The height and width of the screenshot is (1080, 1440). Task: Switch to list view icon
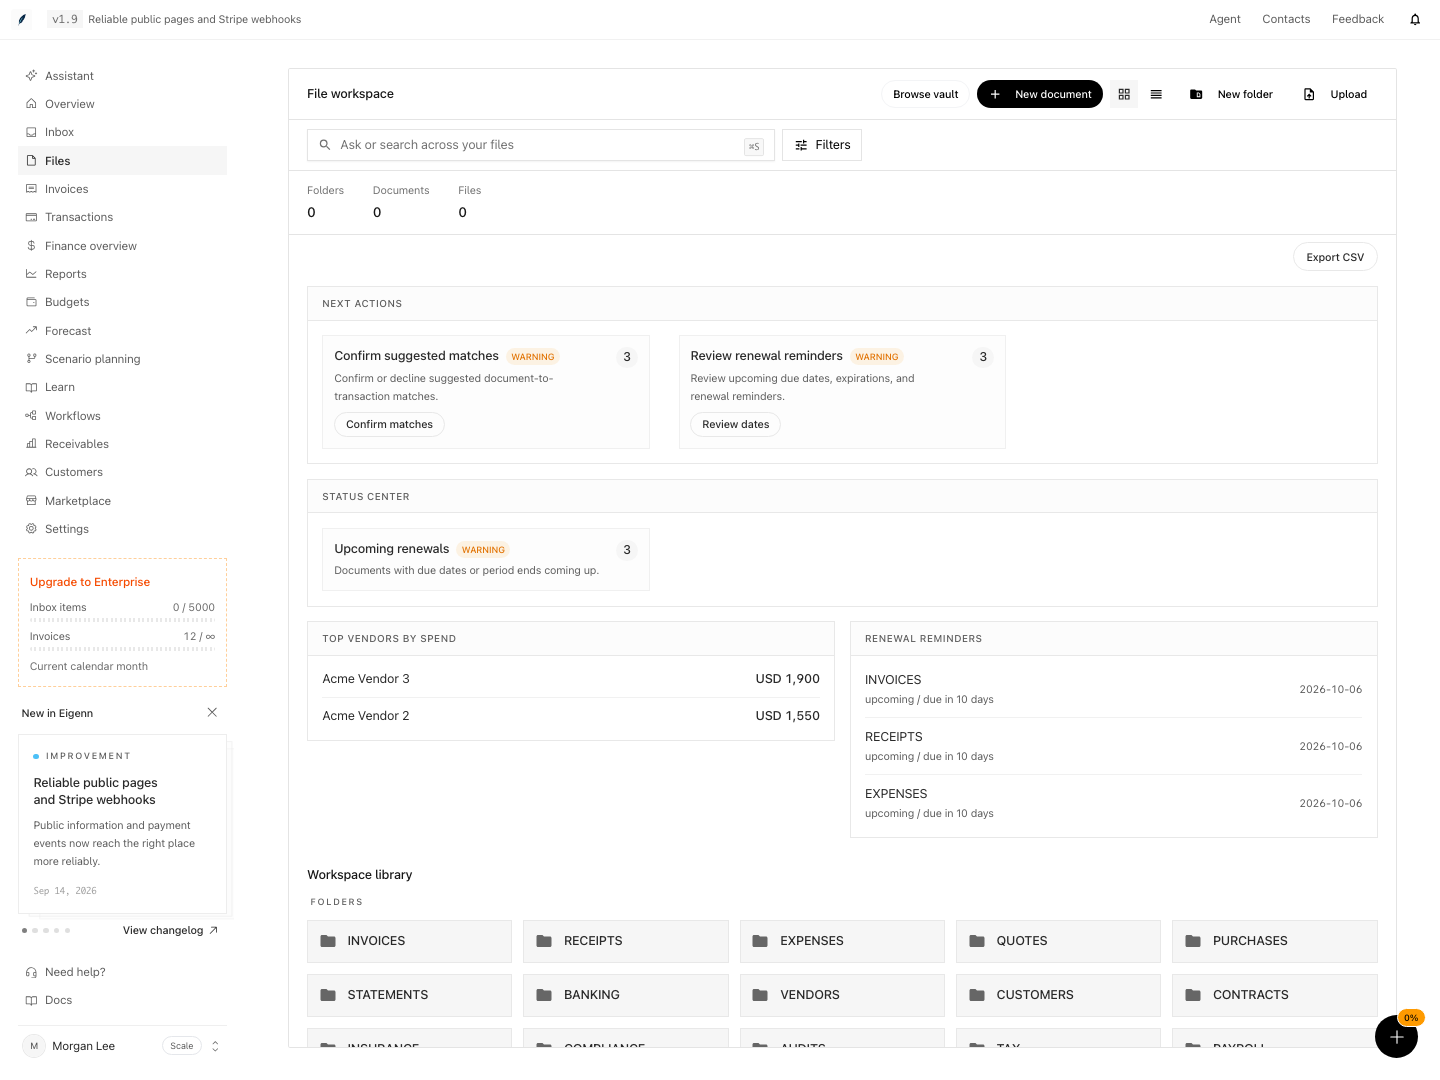tap(1156, 94)
